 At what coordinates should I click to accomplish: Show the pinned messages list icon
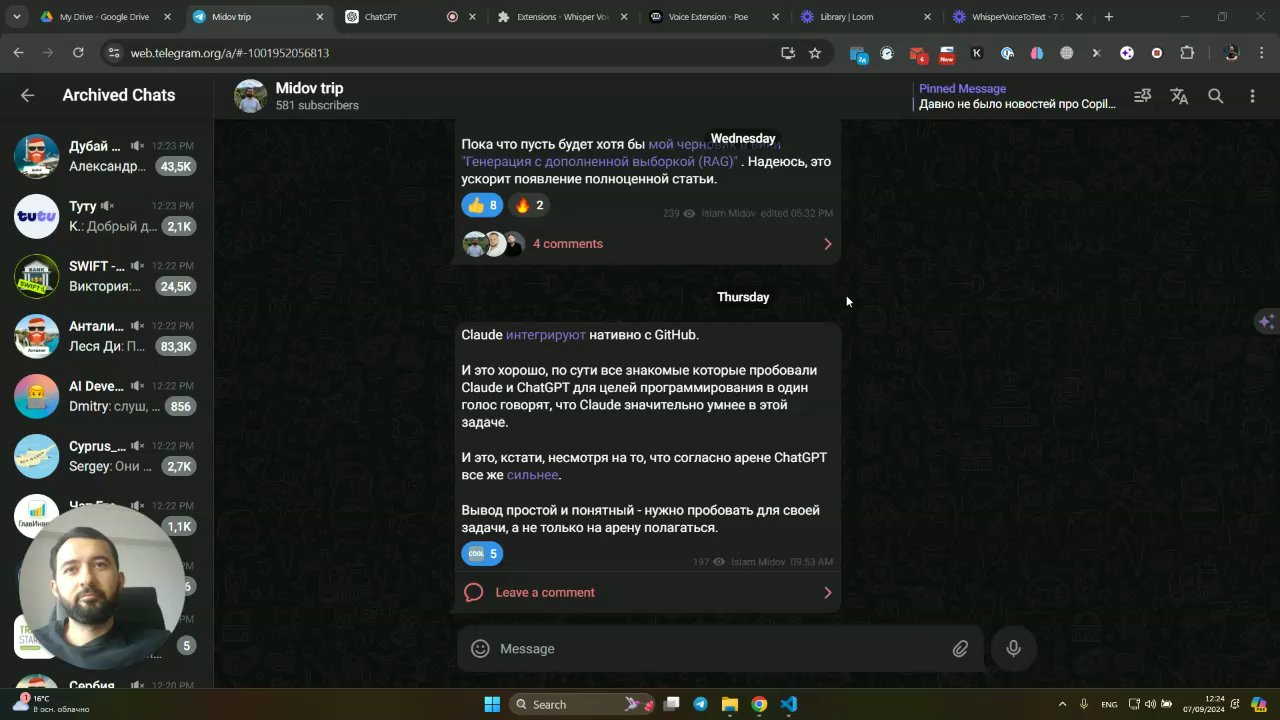coord(1142,96)
